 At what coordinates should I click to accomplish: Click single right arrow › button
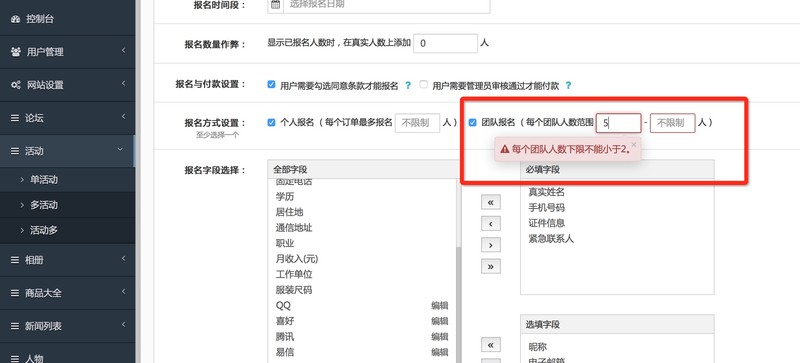[x=491, y=245]
